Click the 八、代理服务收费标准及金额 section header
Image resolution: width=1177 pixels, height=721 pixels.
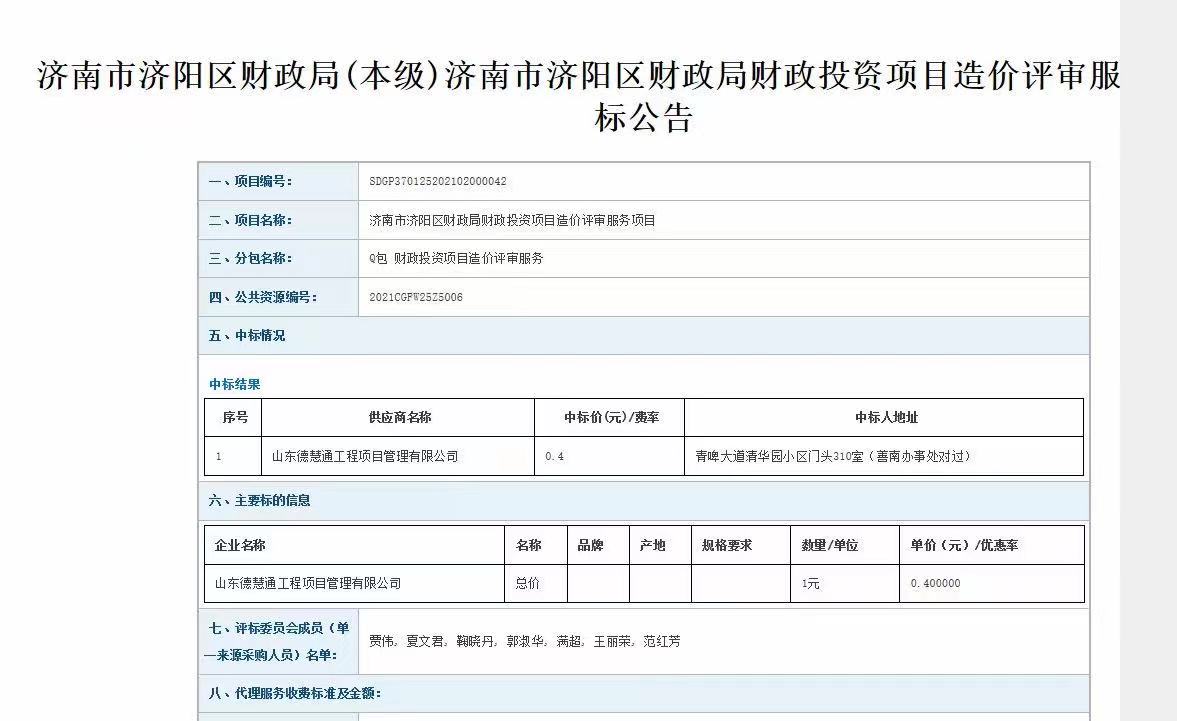coord(295,693)
